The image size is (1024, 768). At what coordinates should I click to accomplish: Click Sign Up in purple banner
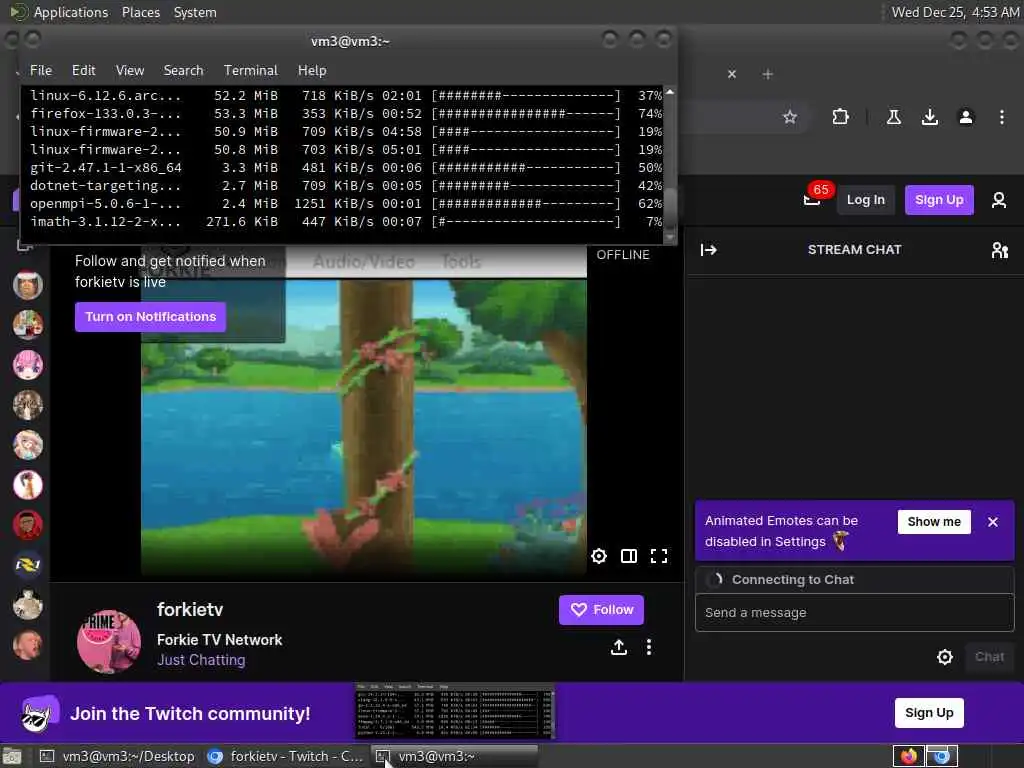click(929, 712)
